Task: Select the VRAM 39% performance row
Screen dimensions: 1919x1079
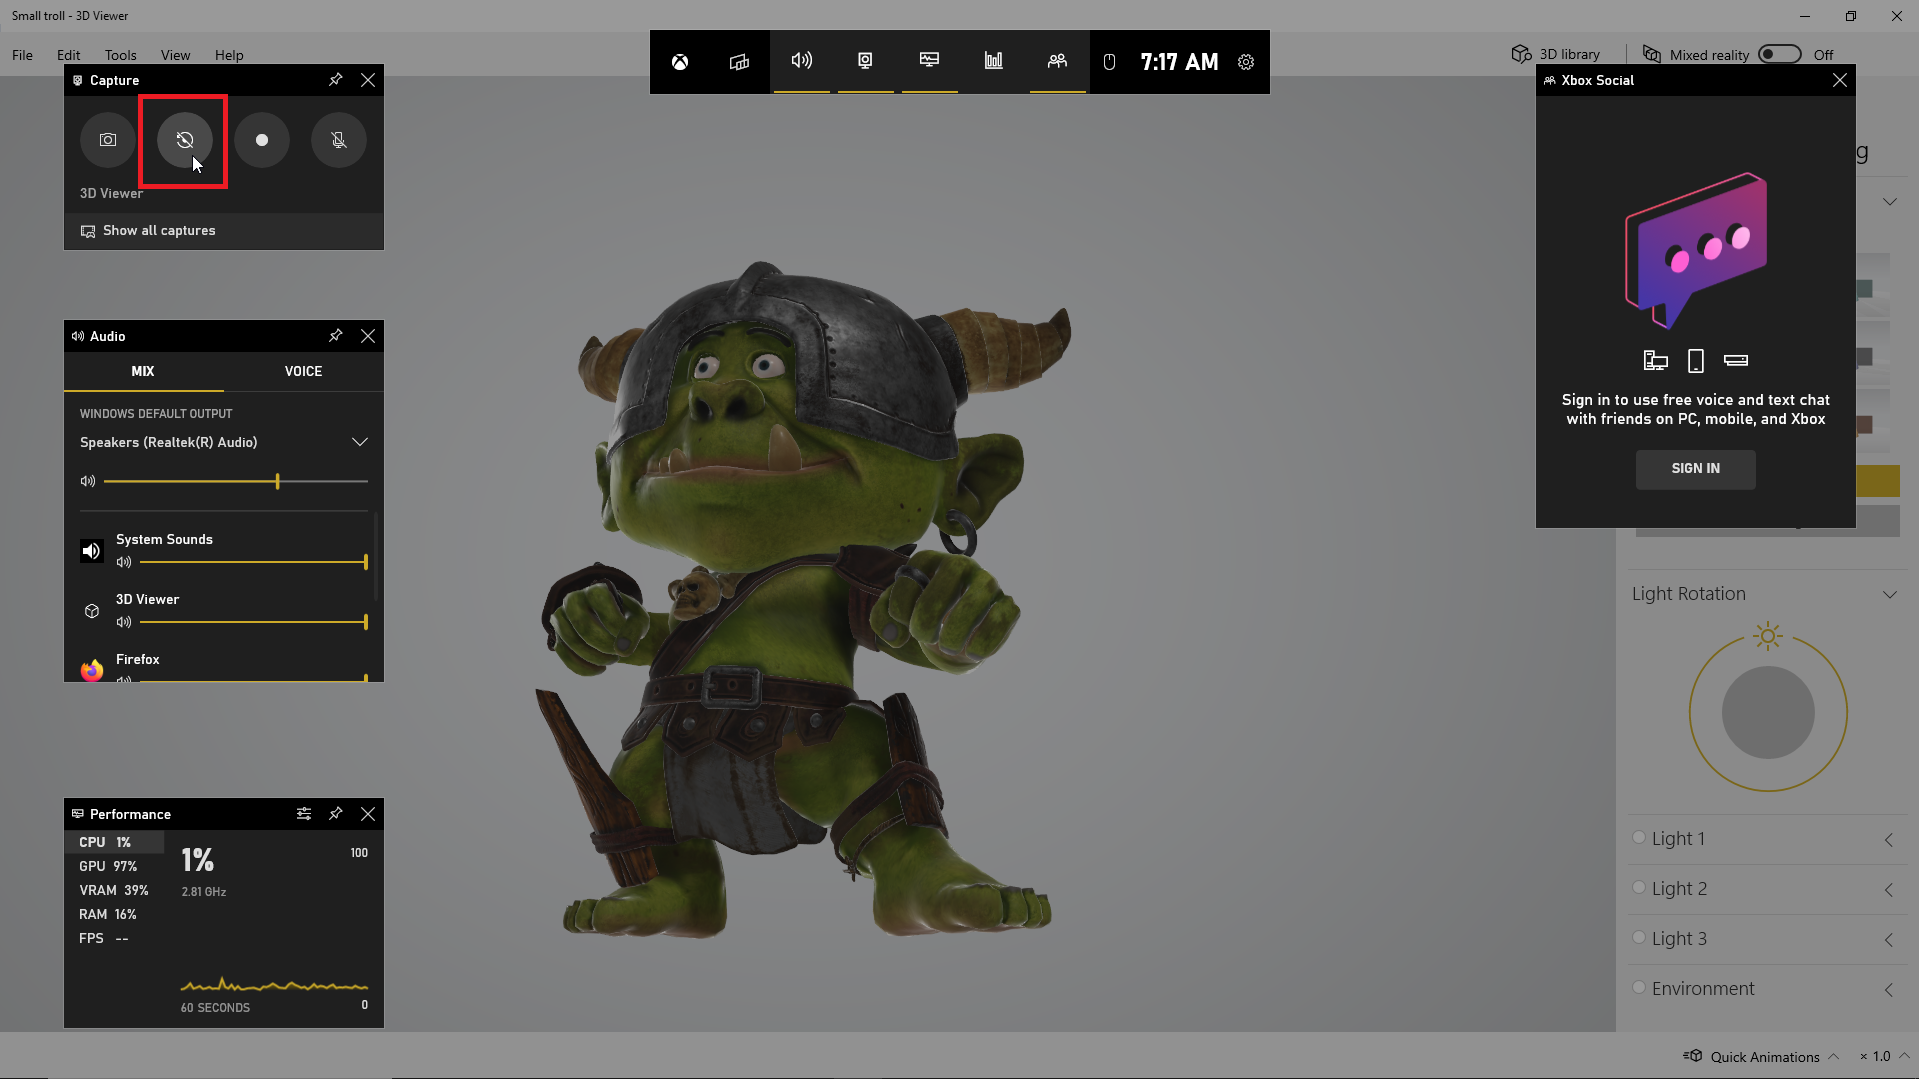Action: (116, 890)
